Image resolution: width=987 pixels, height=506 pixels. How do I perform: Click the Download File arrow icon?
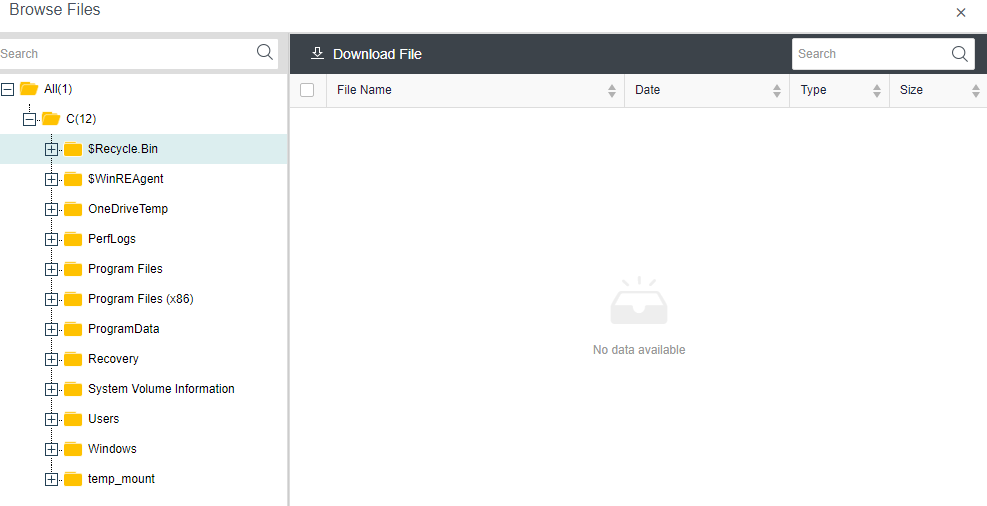click(x=318, y=53)
